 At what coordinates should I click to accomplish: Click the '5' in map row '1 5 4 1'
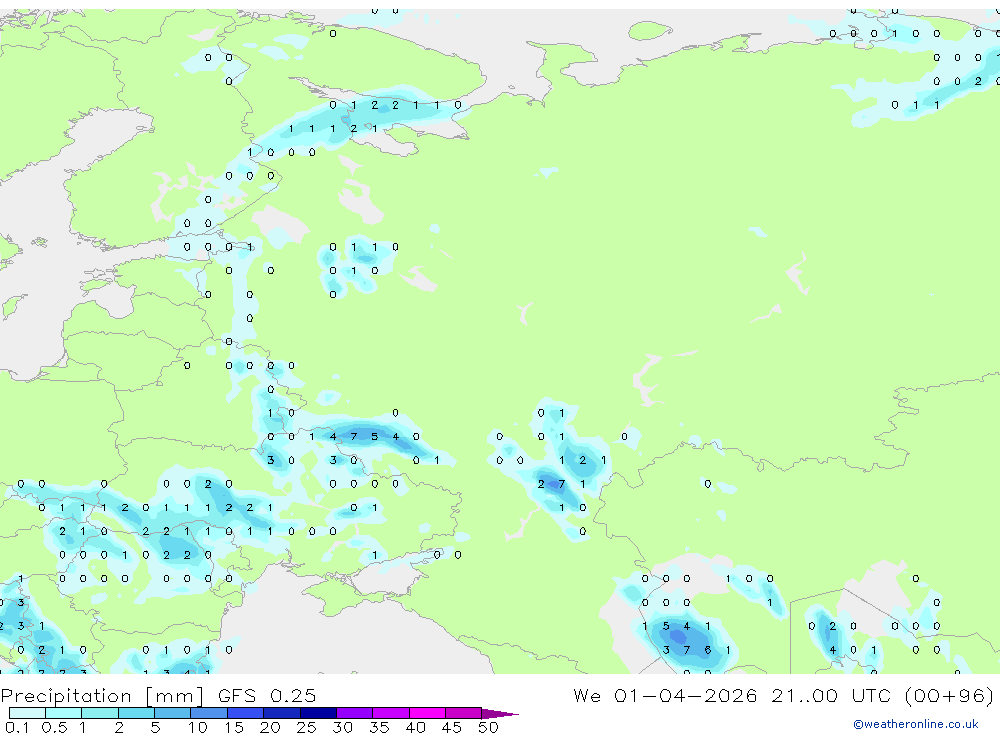666,626
